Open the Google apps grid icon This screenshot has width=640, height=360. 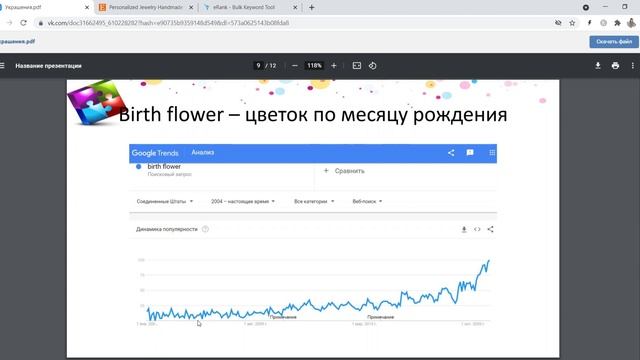pyautogui.click(x=492, y=153)
